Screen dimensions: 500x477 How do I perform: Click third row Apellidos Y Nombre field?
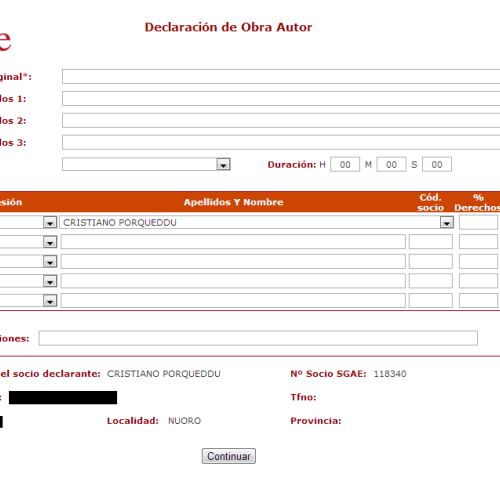[233, 261]
